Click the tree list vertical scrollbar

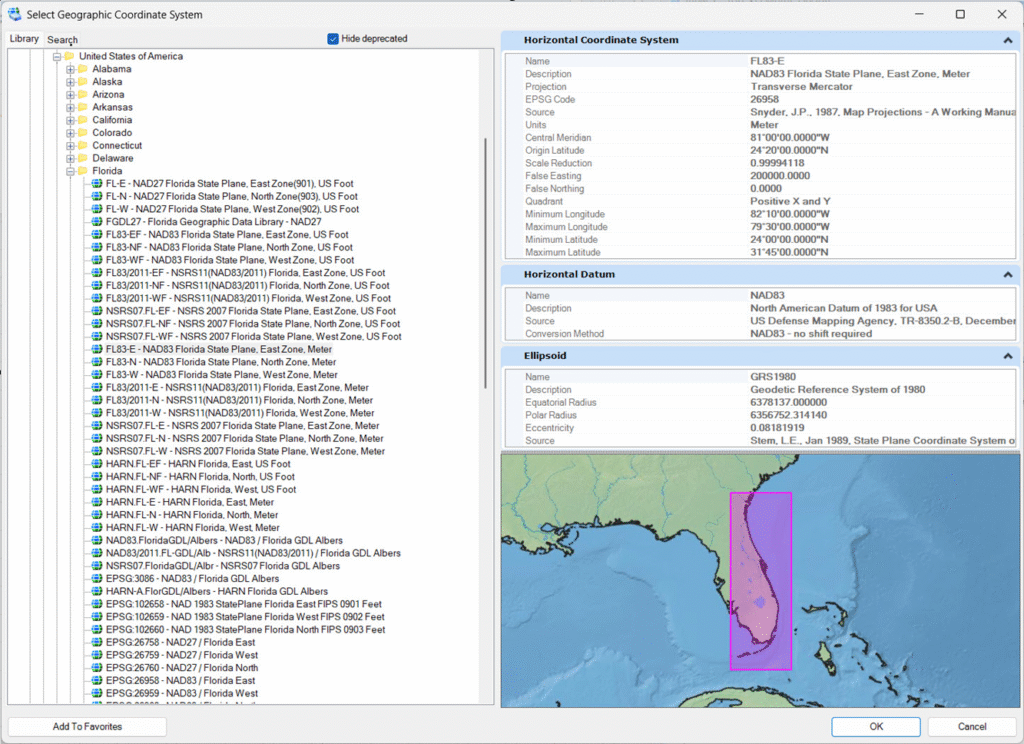click(x=485, y=263)
